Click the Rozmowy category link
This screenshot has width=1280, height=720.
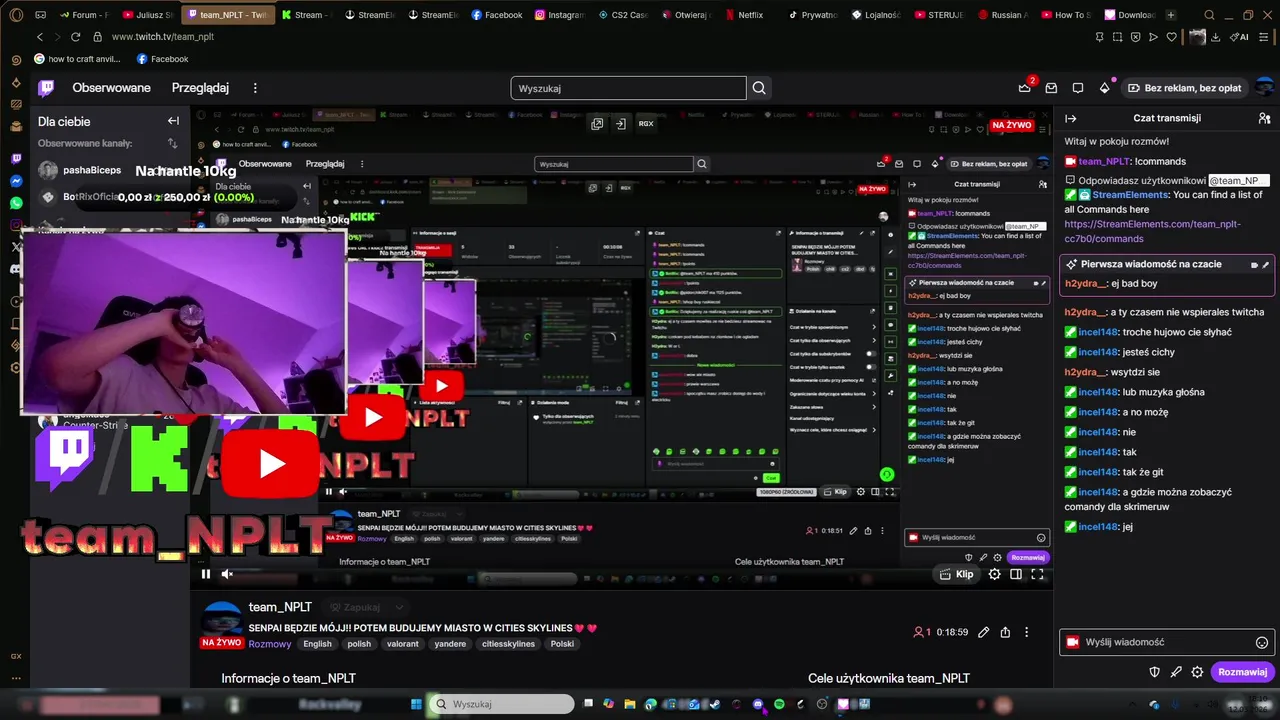click(x=270, y=644)
